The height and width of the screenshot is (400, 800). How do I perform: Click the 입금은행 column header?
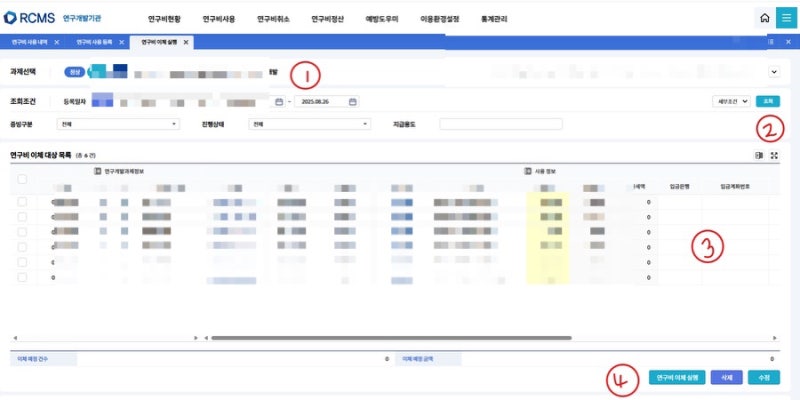[679, 187]
